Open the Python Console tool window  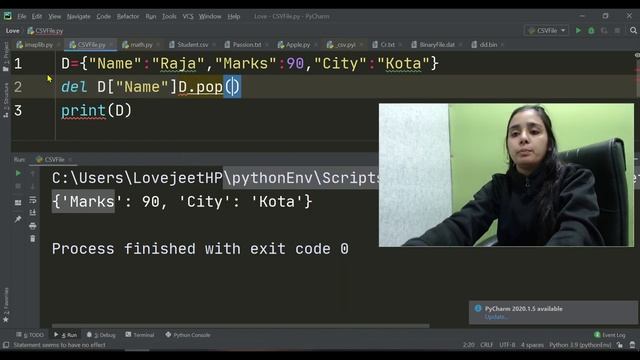tap(188, 335)
